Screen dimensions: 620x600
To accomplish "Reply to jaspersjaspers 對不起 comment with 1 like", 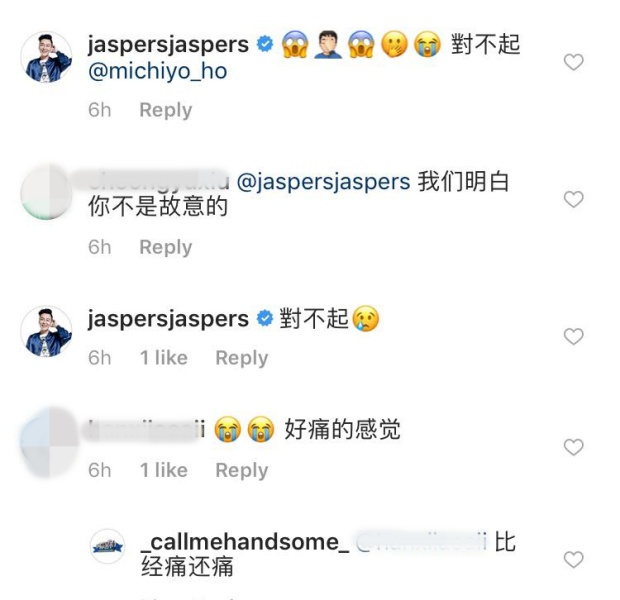I will [x=242, y=358].
